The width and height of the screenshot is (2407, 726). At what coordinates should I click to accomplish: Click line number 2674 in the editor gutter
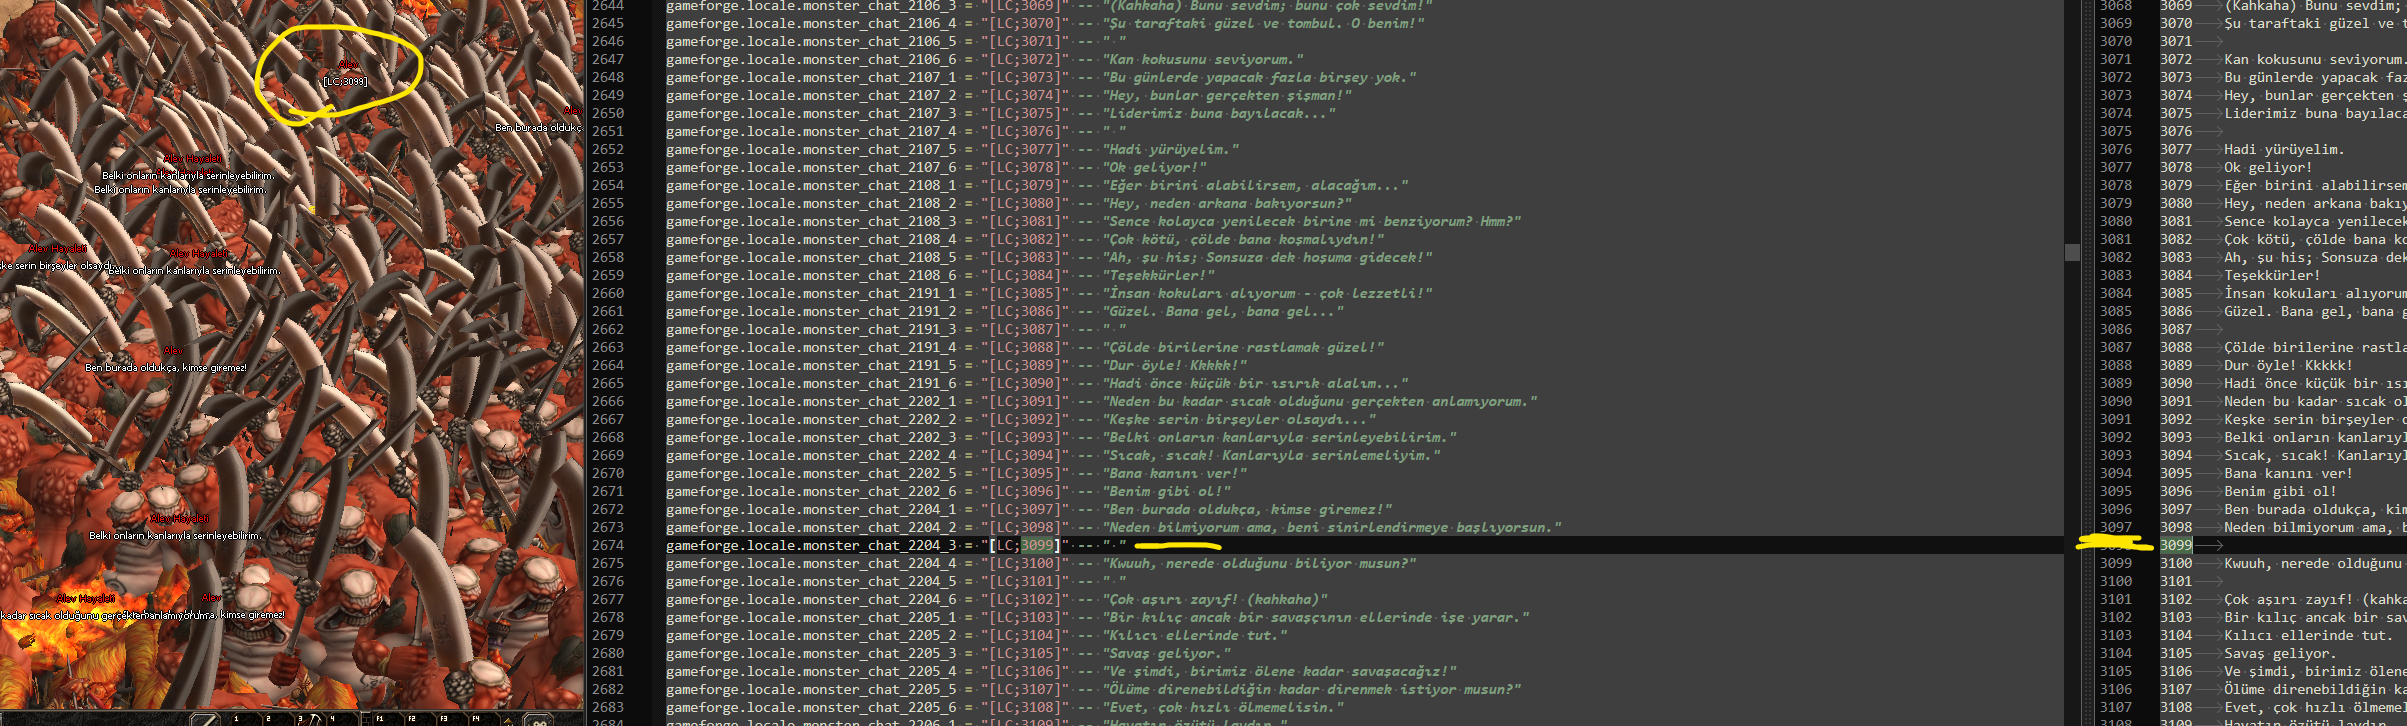pyautogui.click(x=608, y=545)
